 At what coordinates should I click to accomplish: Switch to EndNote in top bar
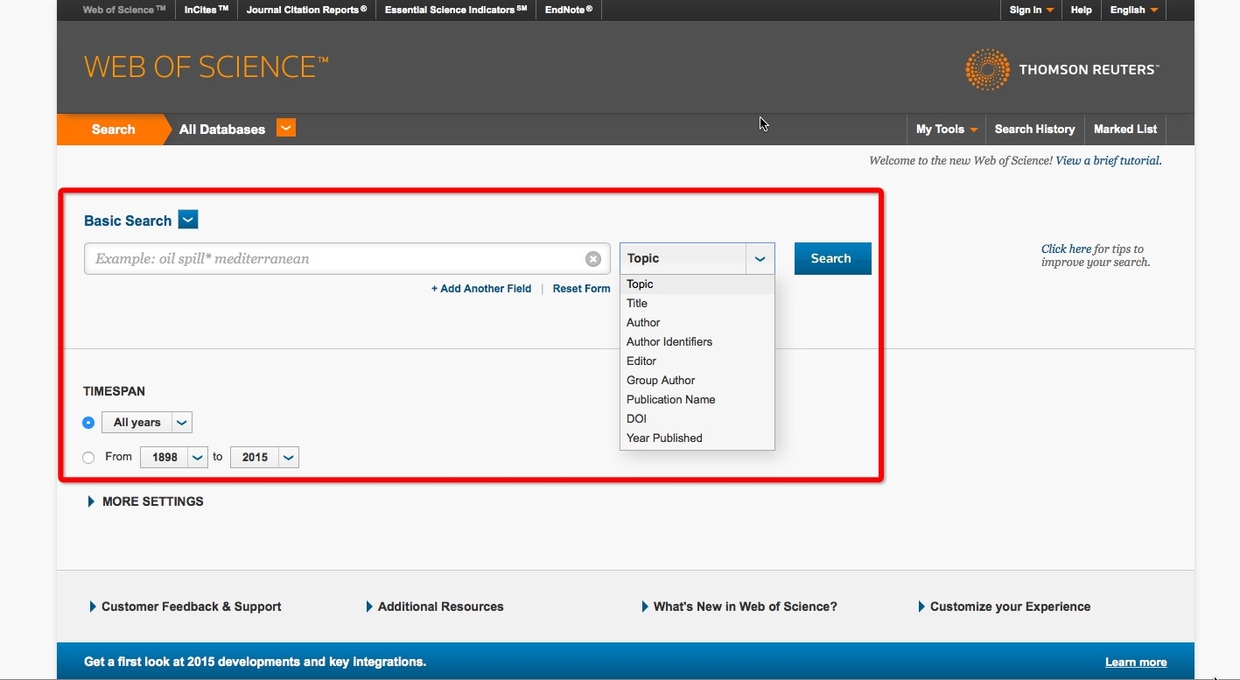pyautogui.click(x=569, y=10)
